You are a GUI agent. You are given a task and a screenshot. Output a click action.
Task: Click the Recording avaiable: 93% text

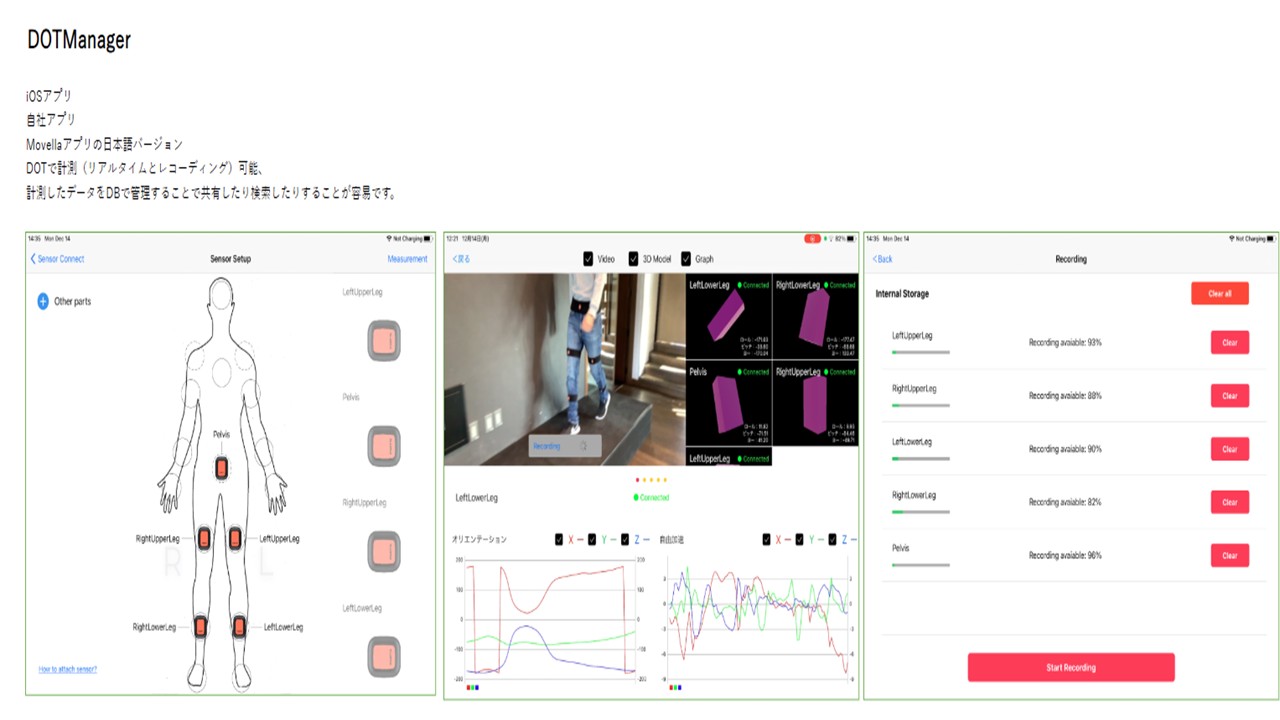(x=1065, y=343)
